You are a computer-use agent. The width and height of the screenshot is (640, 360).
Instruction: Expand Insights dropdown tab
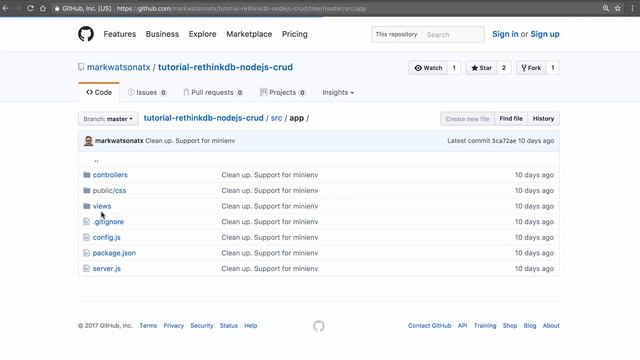(338, 92)
